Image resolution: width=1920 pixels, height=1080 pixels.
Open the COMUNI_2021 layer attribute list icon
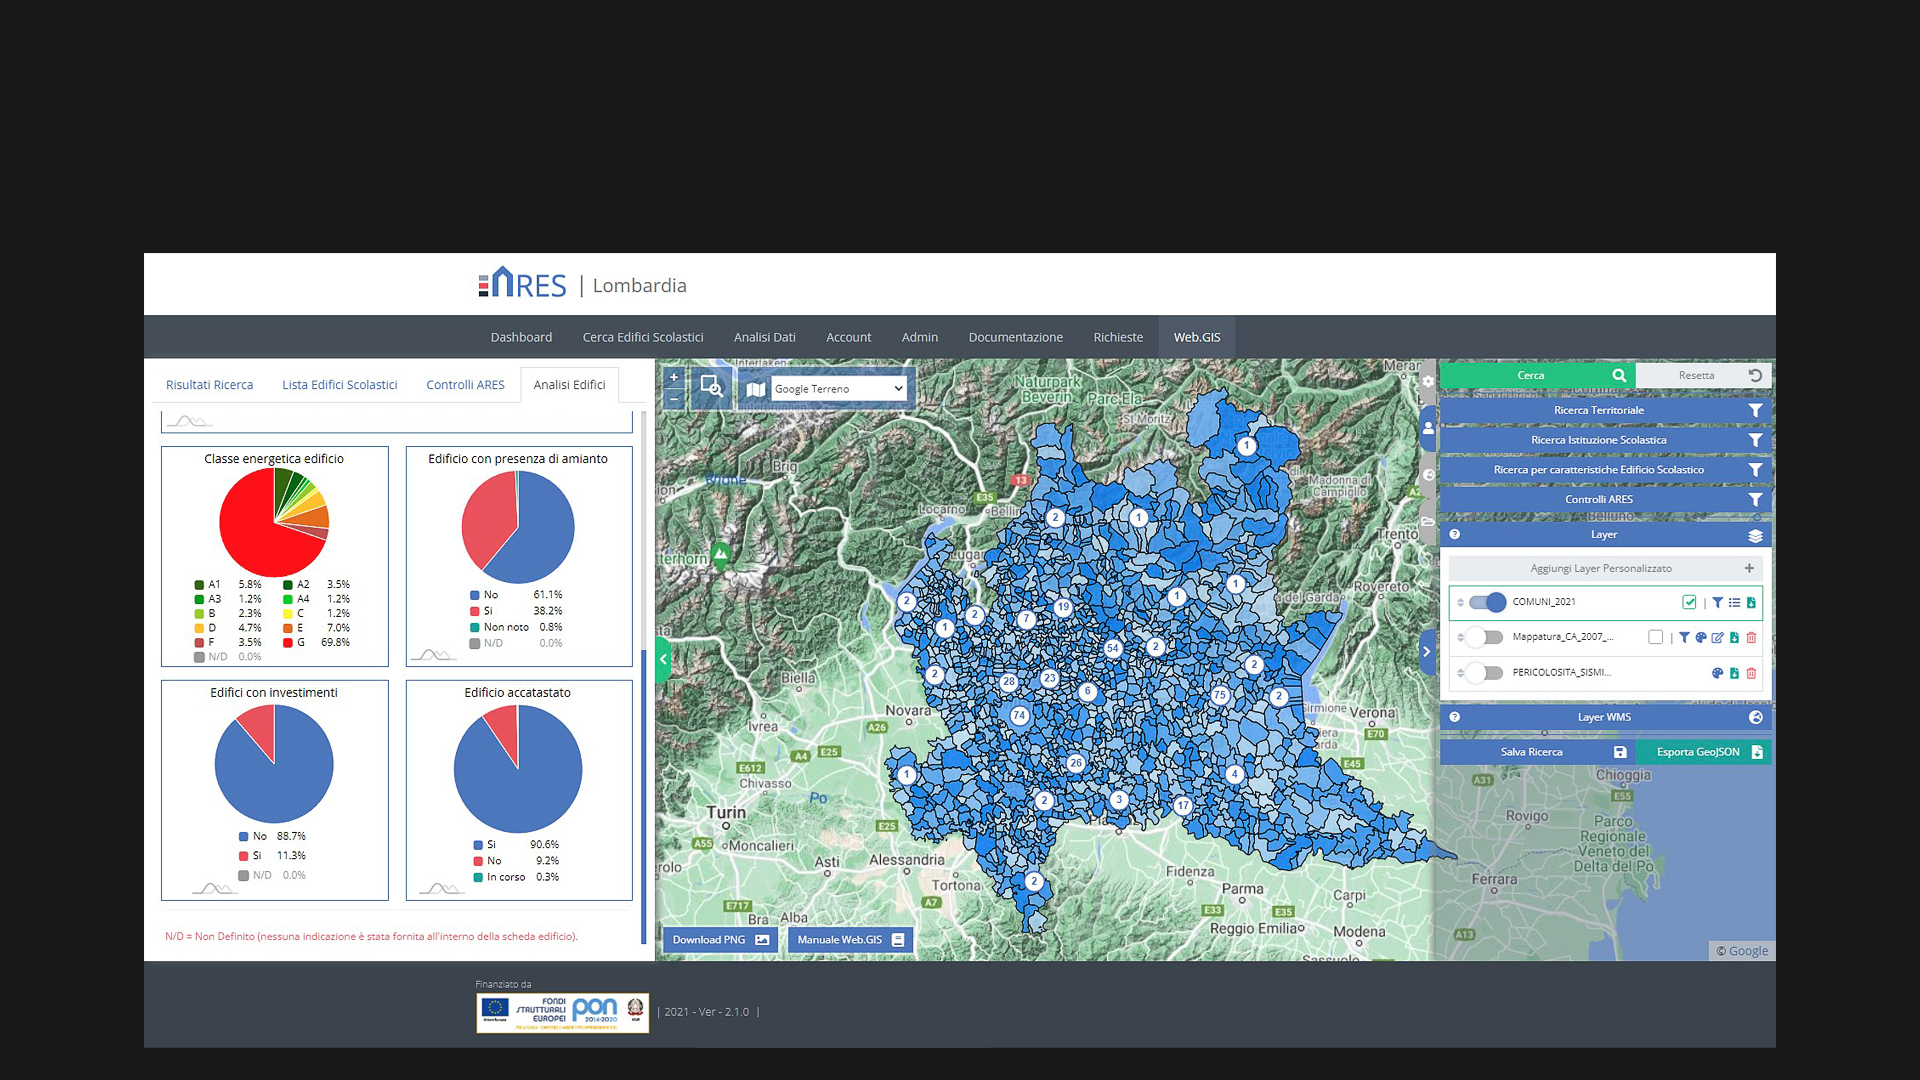click(x=1734, y=602)
